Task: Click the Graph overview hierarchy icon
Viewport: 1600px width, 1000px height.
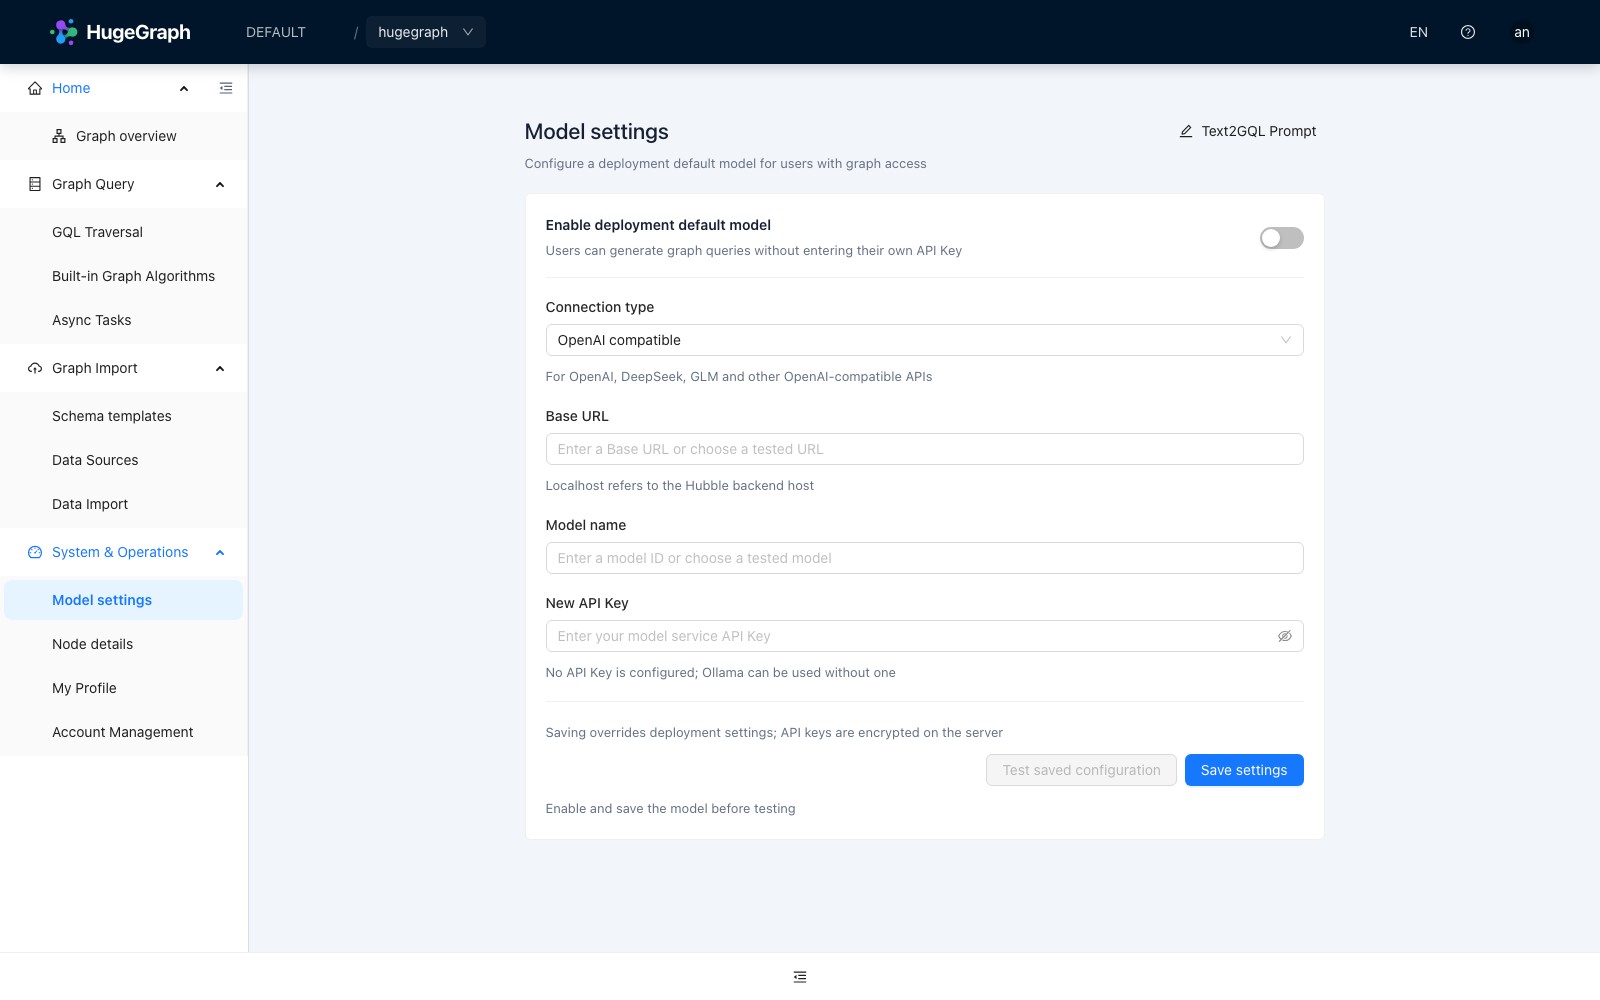Action: pos(59,136)
